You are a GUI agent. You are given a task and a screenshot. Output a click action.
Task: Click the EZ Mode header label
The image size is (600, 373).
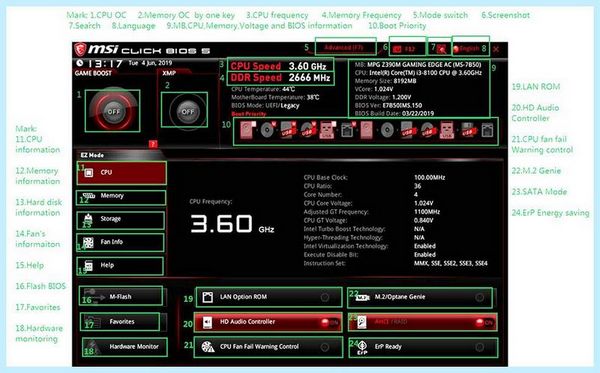click(x=92, y=155)
